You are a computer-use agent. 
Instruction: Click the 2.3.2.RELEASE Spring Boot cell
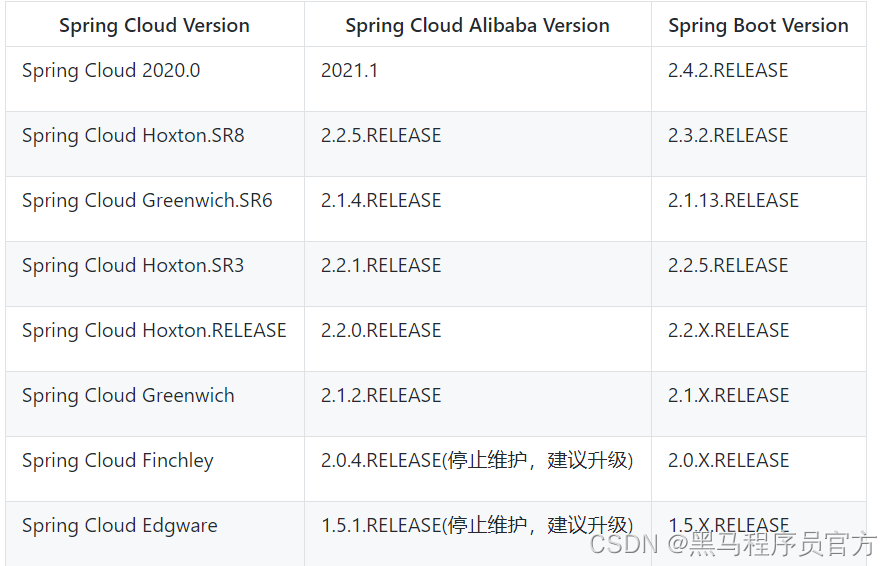coord(728,136)
